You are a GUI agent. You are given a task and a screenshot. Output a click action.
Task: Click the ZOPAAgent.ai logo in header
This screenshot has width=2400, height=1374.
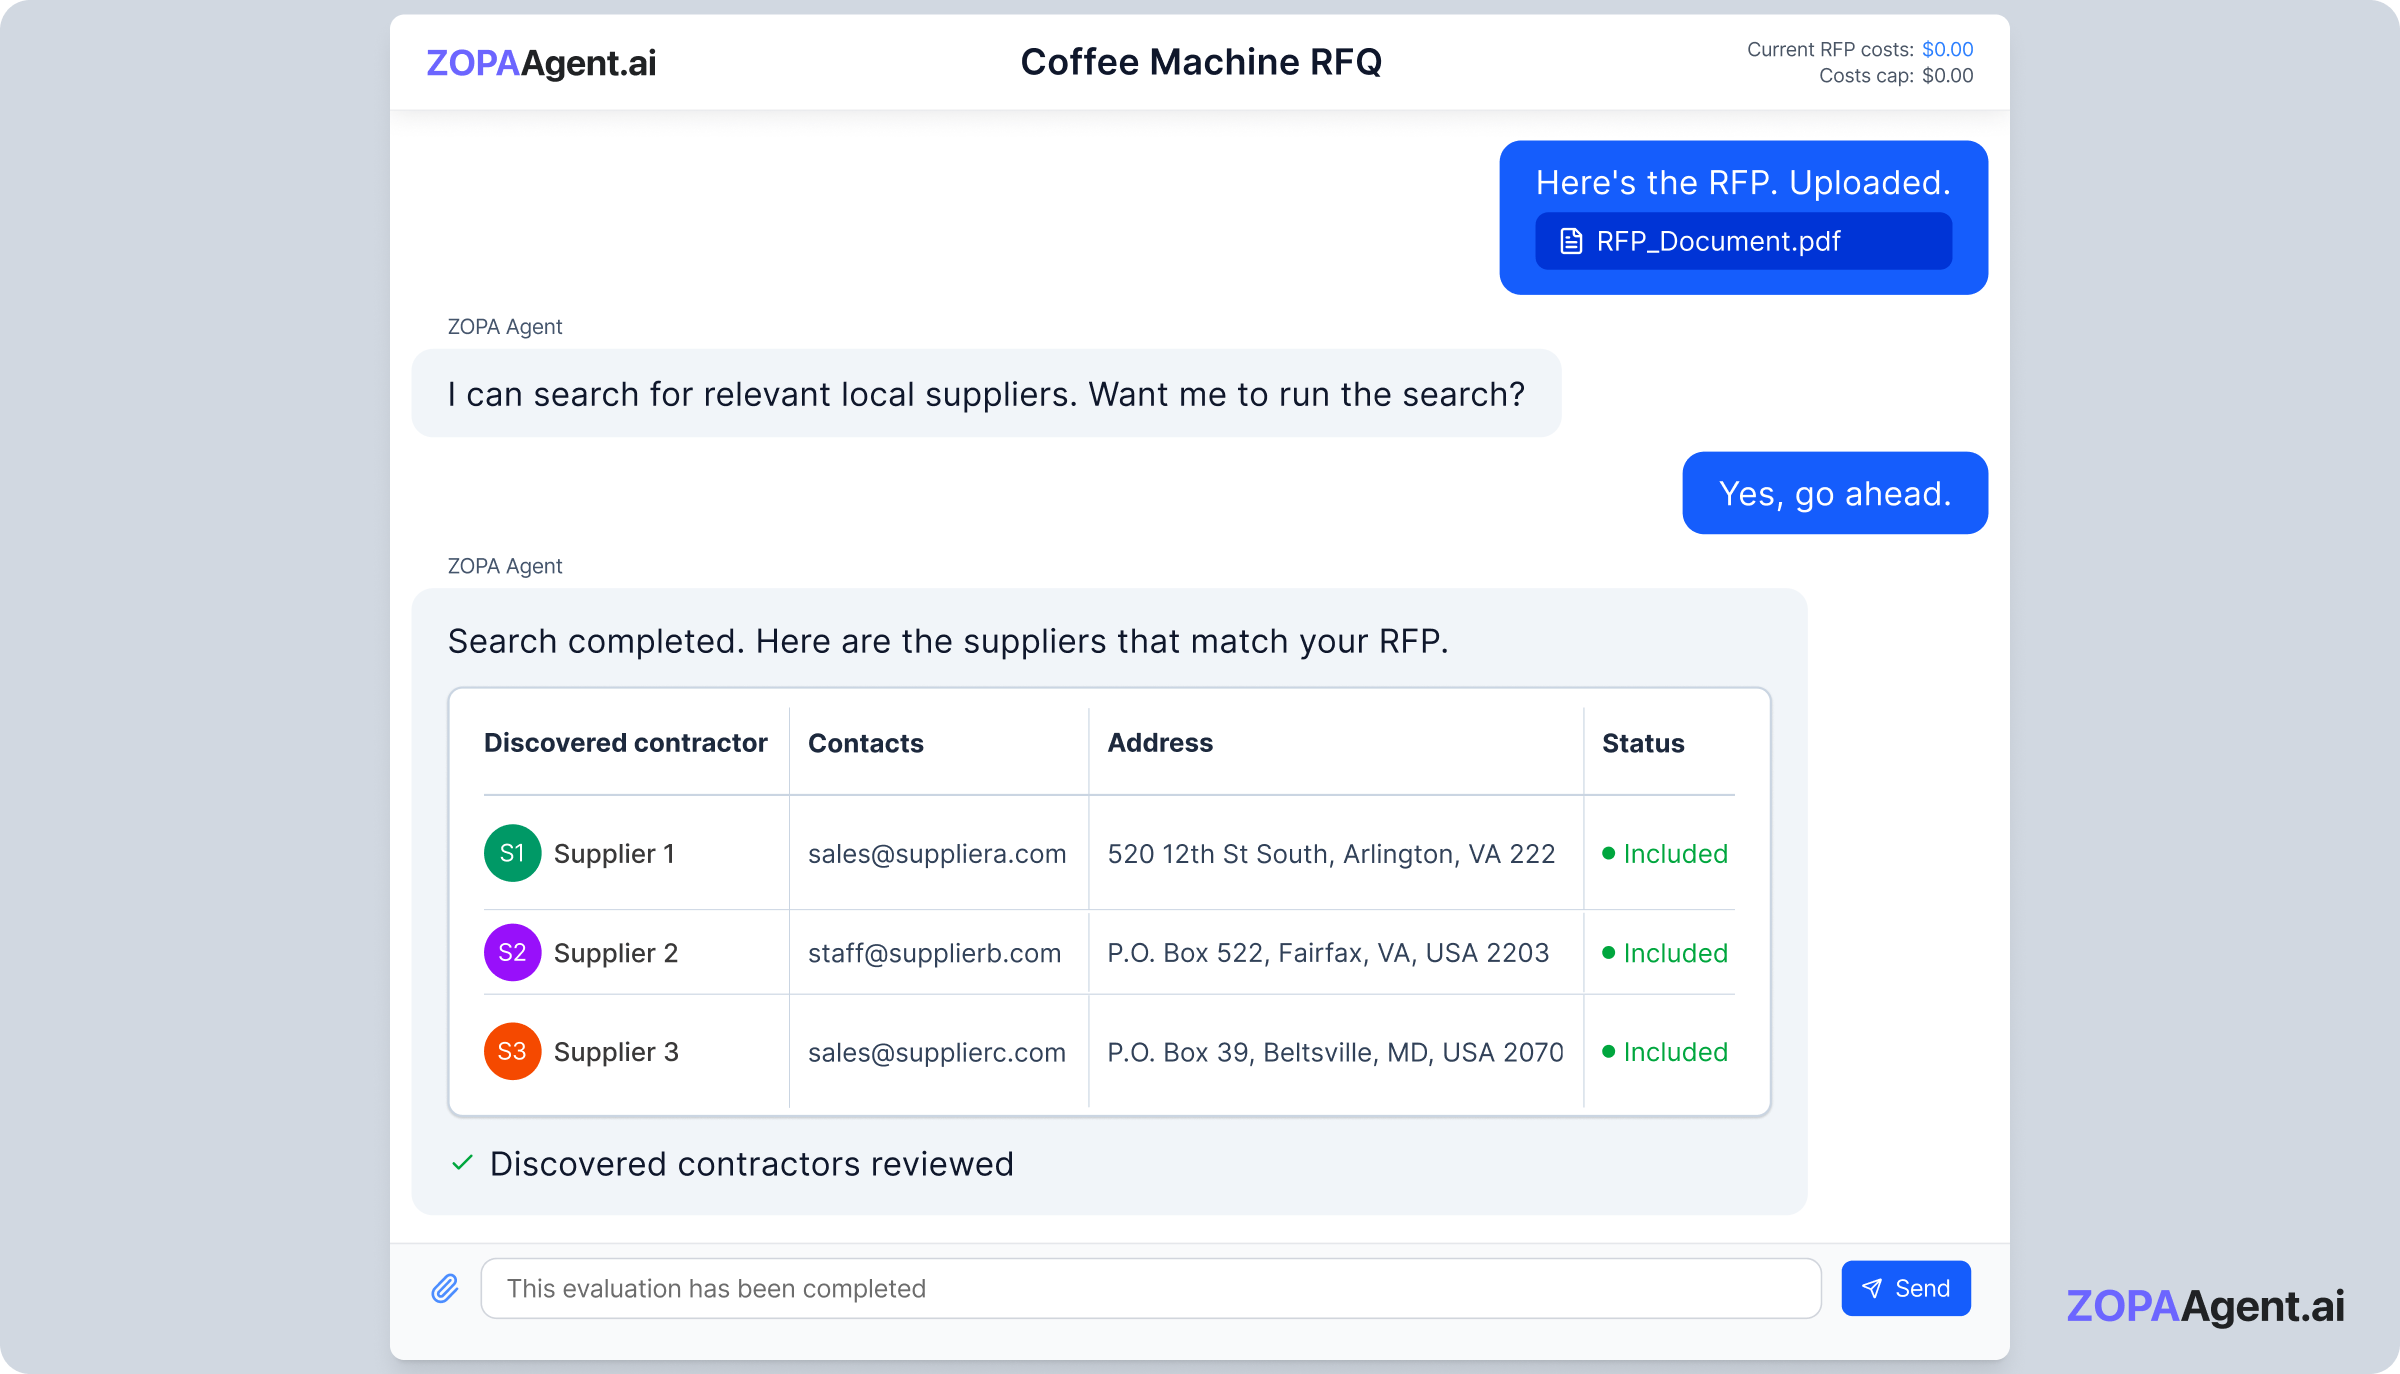click(x=541, y=63)
